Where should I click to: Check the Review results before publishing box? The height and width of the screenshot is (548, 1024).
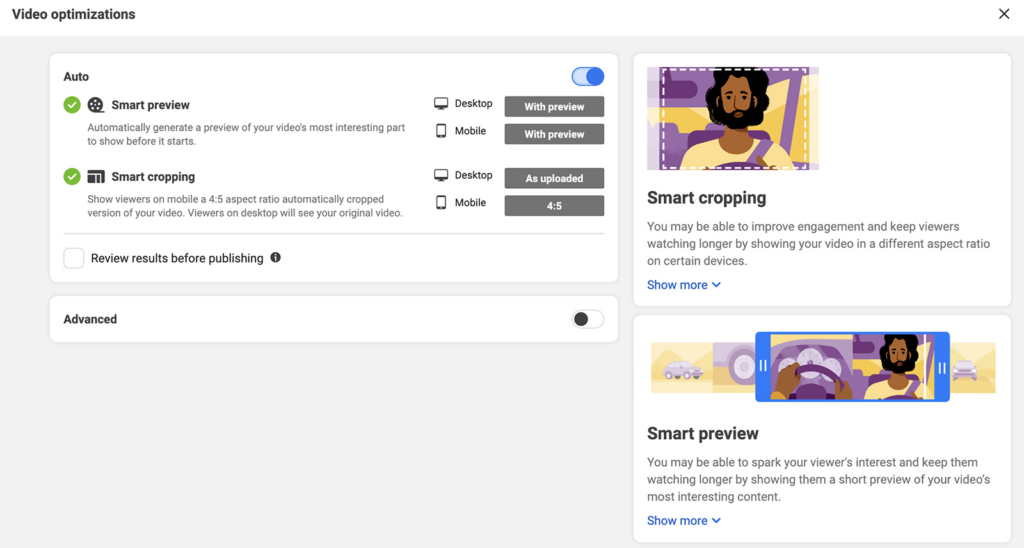(x=74, y=259)
